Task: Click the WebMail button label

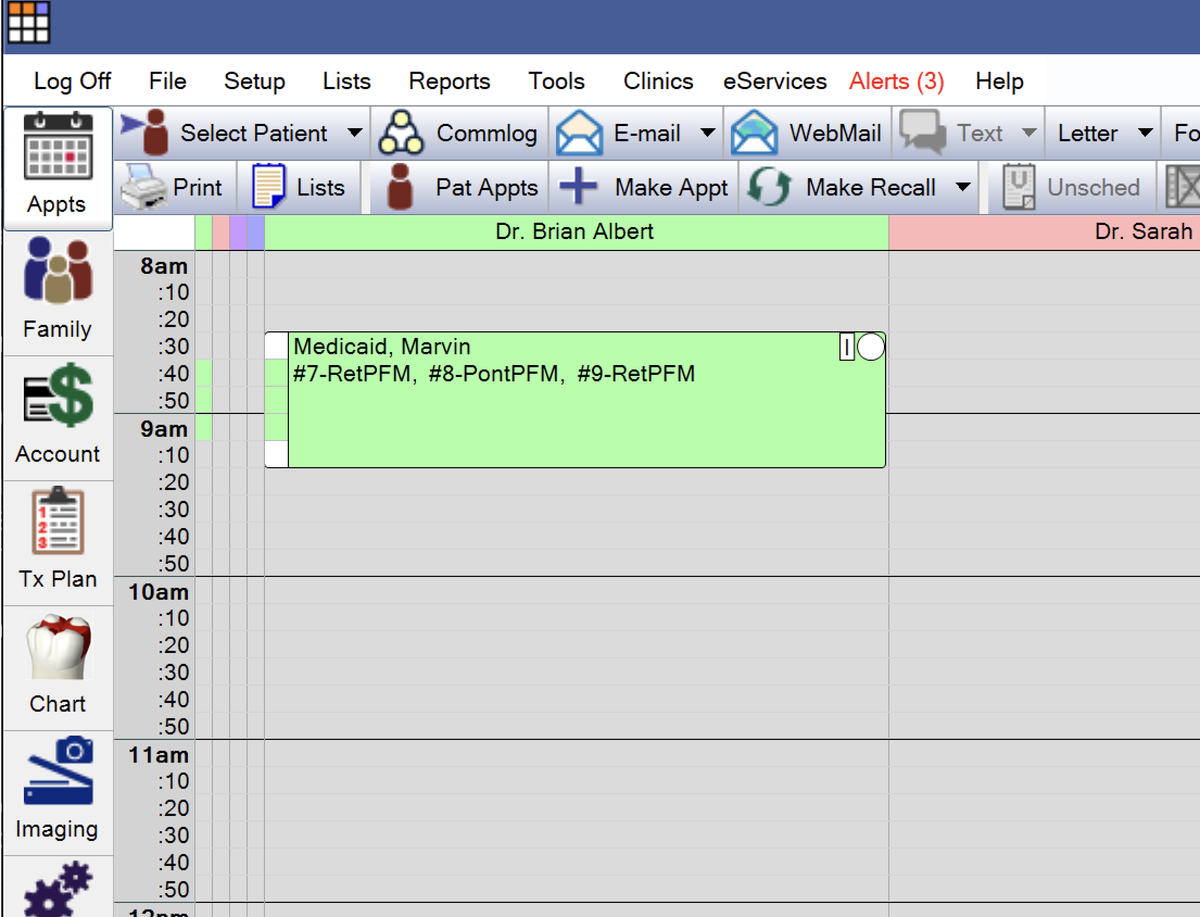Action: (x=835, y=133)
